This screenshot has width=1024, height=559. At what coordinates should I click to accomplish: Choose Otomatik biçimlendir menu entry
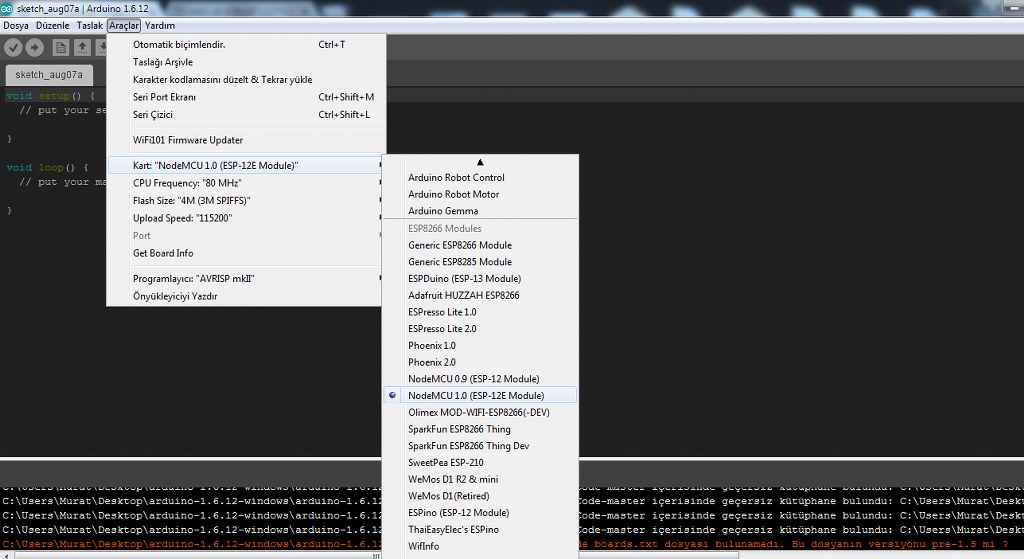coord(246,44)
